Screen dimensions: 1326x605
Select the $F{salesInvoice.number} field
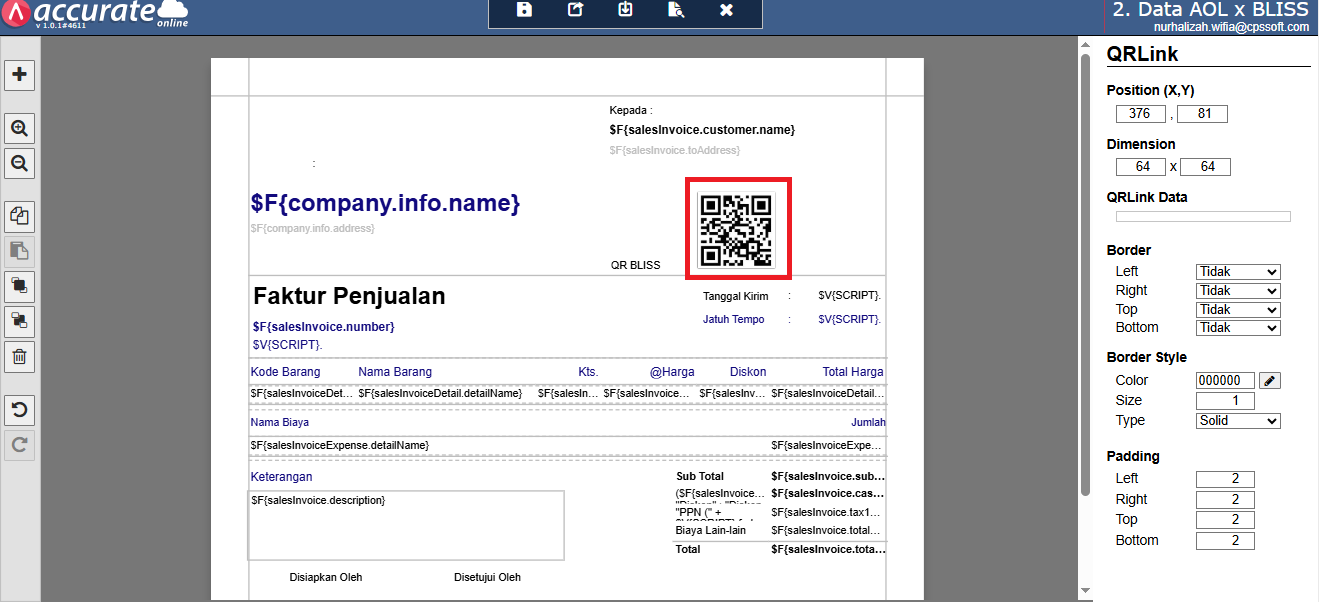[x=323, y=327]
